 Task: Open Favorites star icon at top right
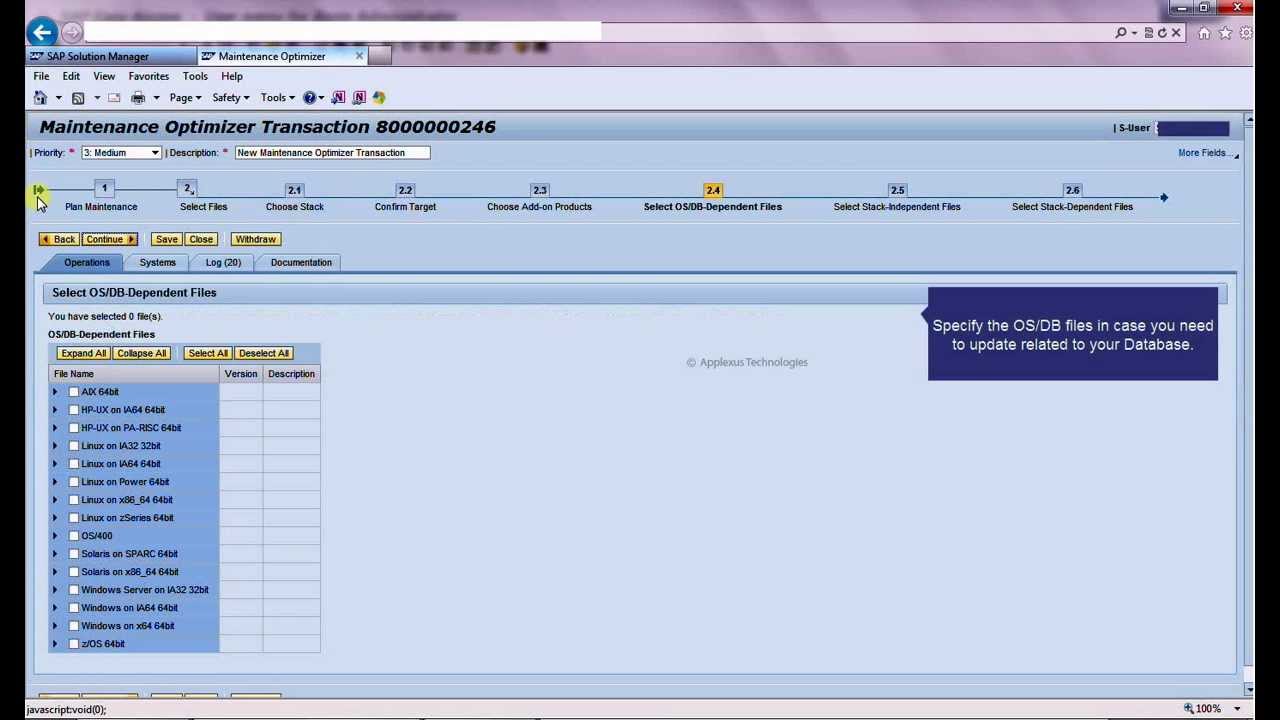1225,34
